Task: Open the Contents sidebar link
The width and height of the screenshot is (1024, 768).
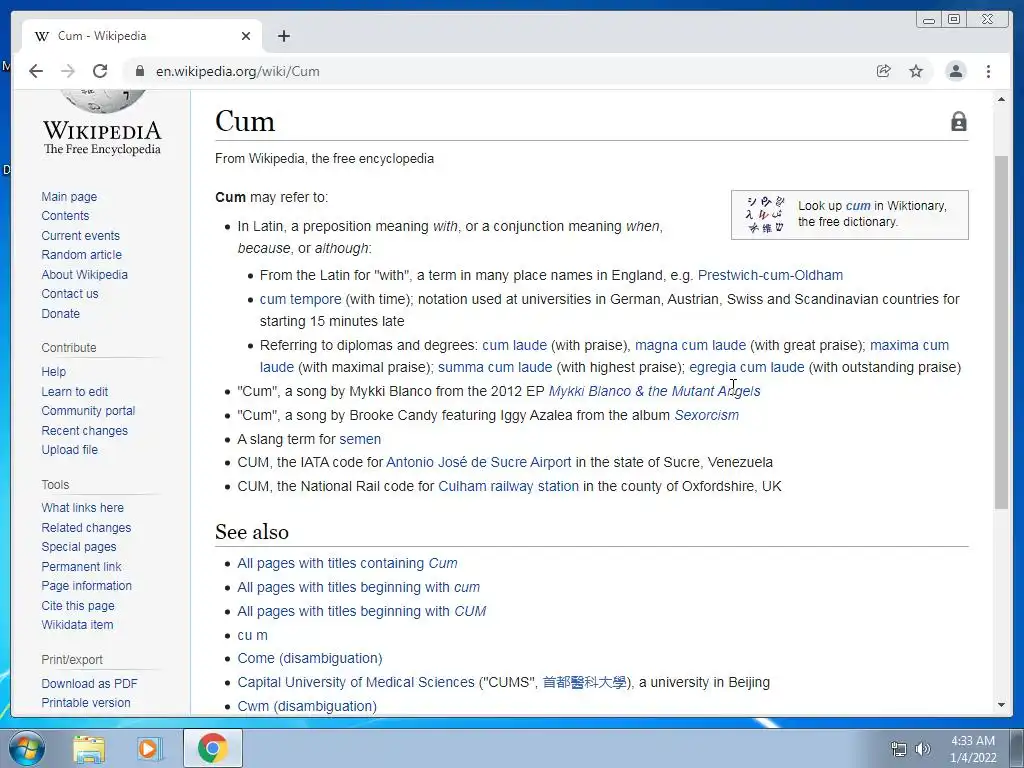Action: coord(65,216)
